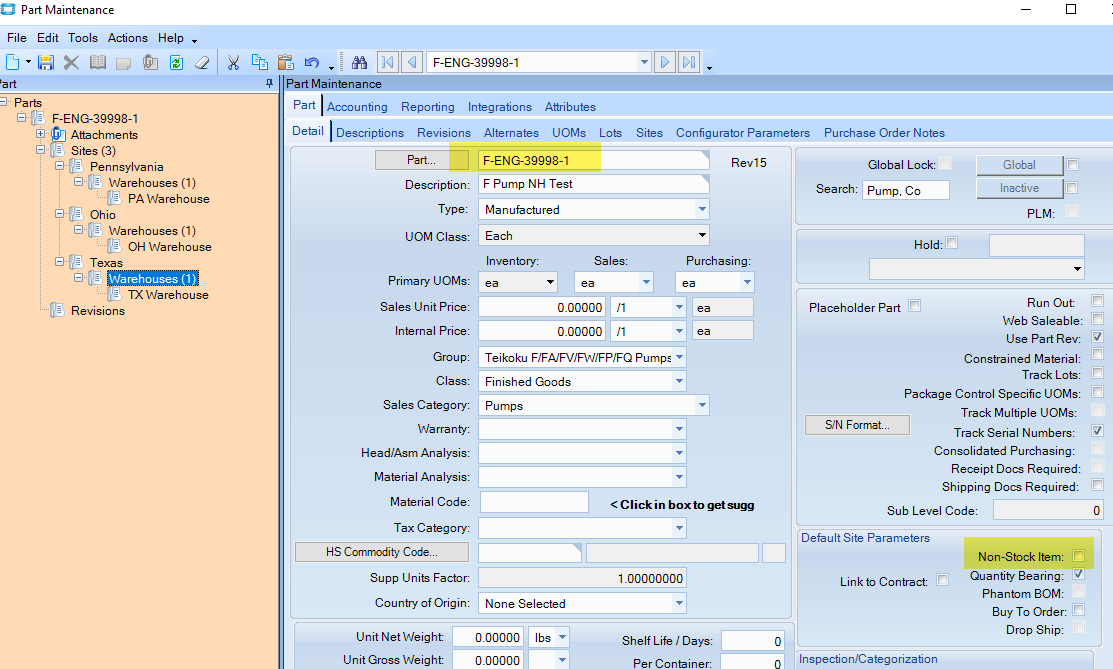Screen dimensions: 1113x669
Task: Click the open book toolbar icon
Action: point(98,62)
